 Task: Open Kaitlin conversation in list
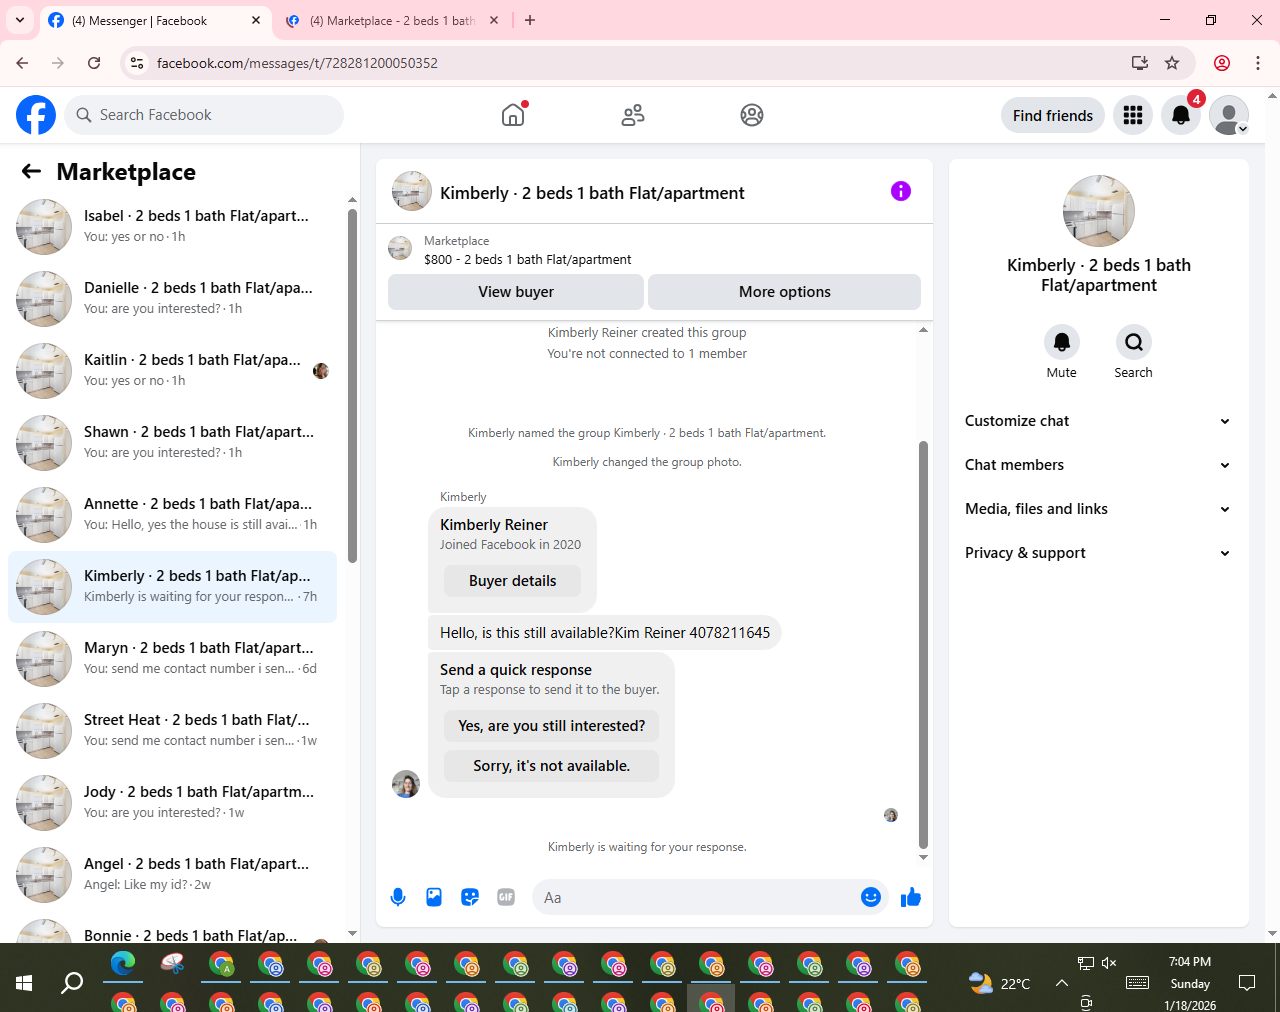coord(172,370)
